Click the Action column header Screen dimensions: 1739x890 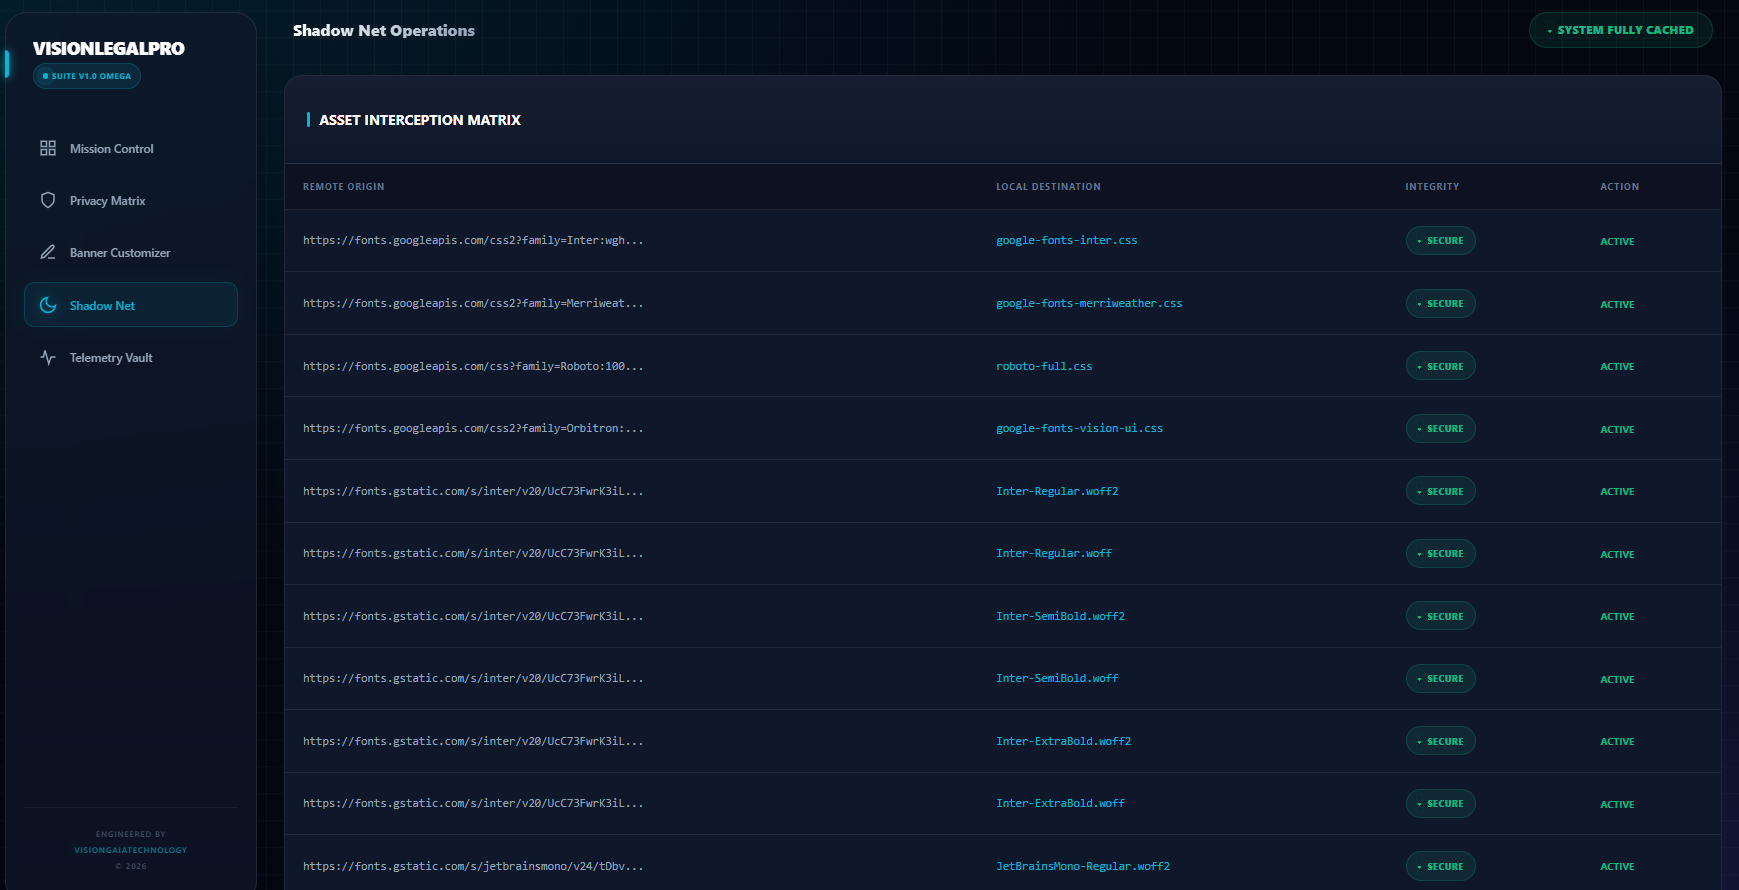pyautogui.click(x=1619, y=187)
